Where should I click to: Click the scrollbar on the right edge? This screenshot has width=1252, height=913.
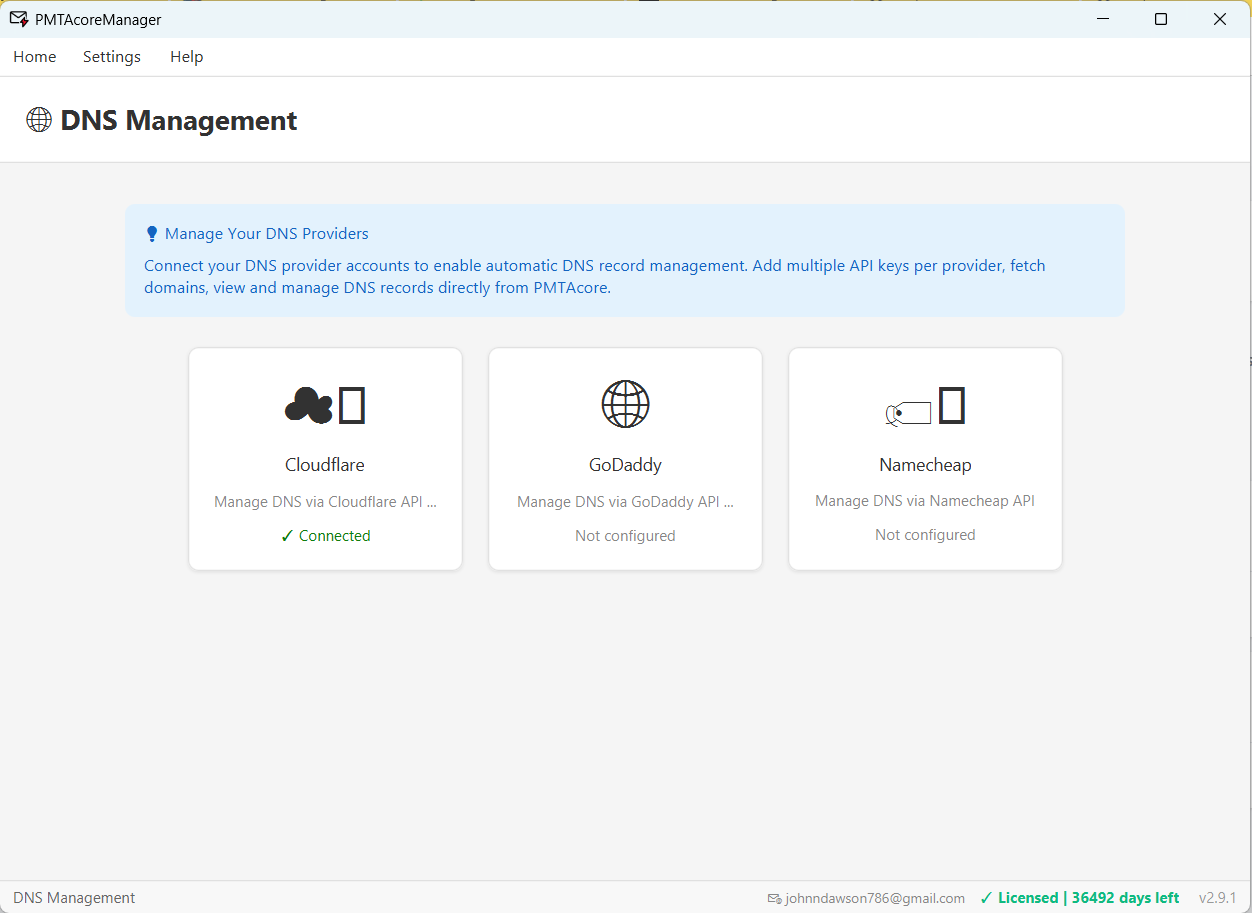tap(1246, 360)
